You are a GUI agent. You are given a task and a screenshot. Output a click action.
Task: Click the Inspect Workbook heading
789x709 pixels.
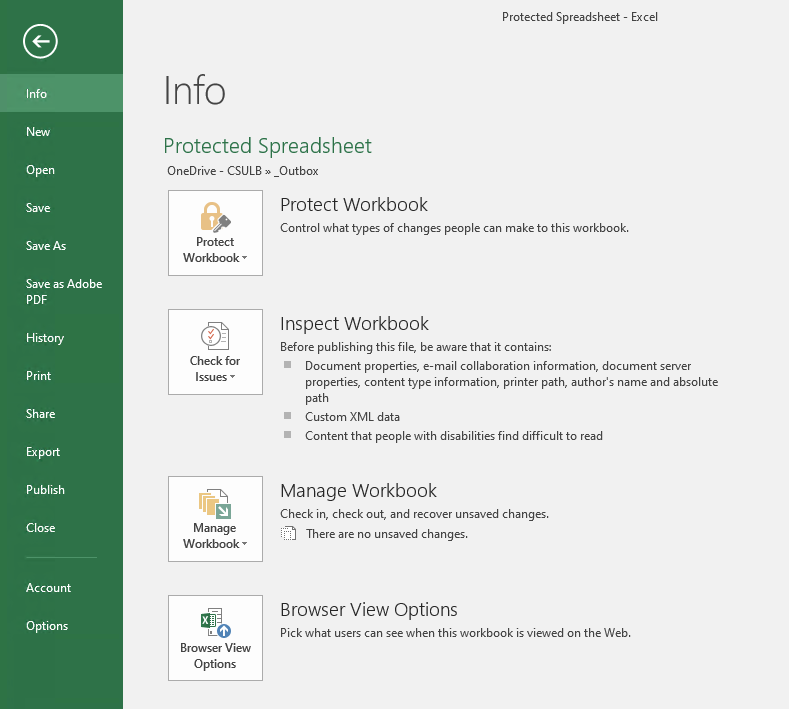click(354, 324)
